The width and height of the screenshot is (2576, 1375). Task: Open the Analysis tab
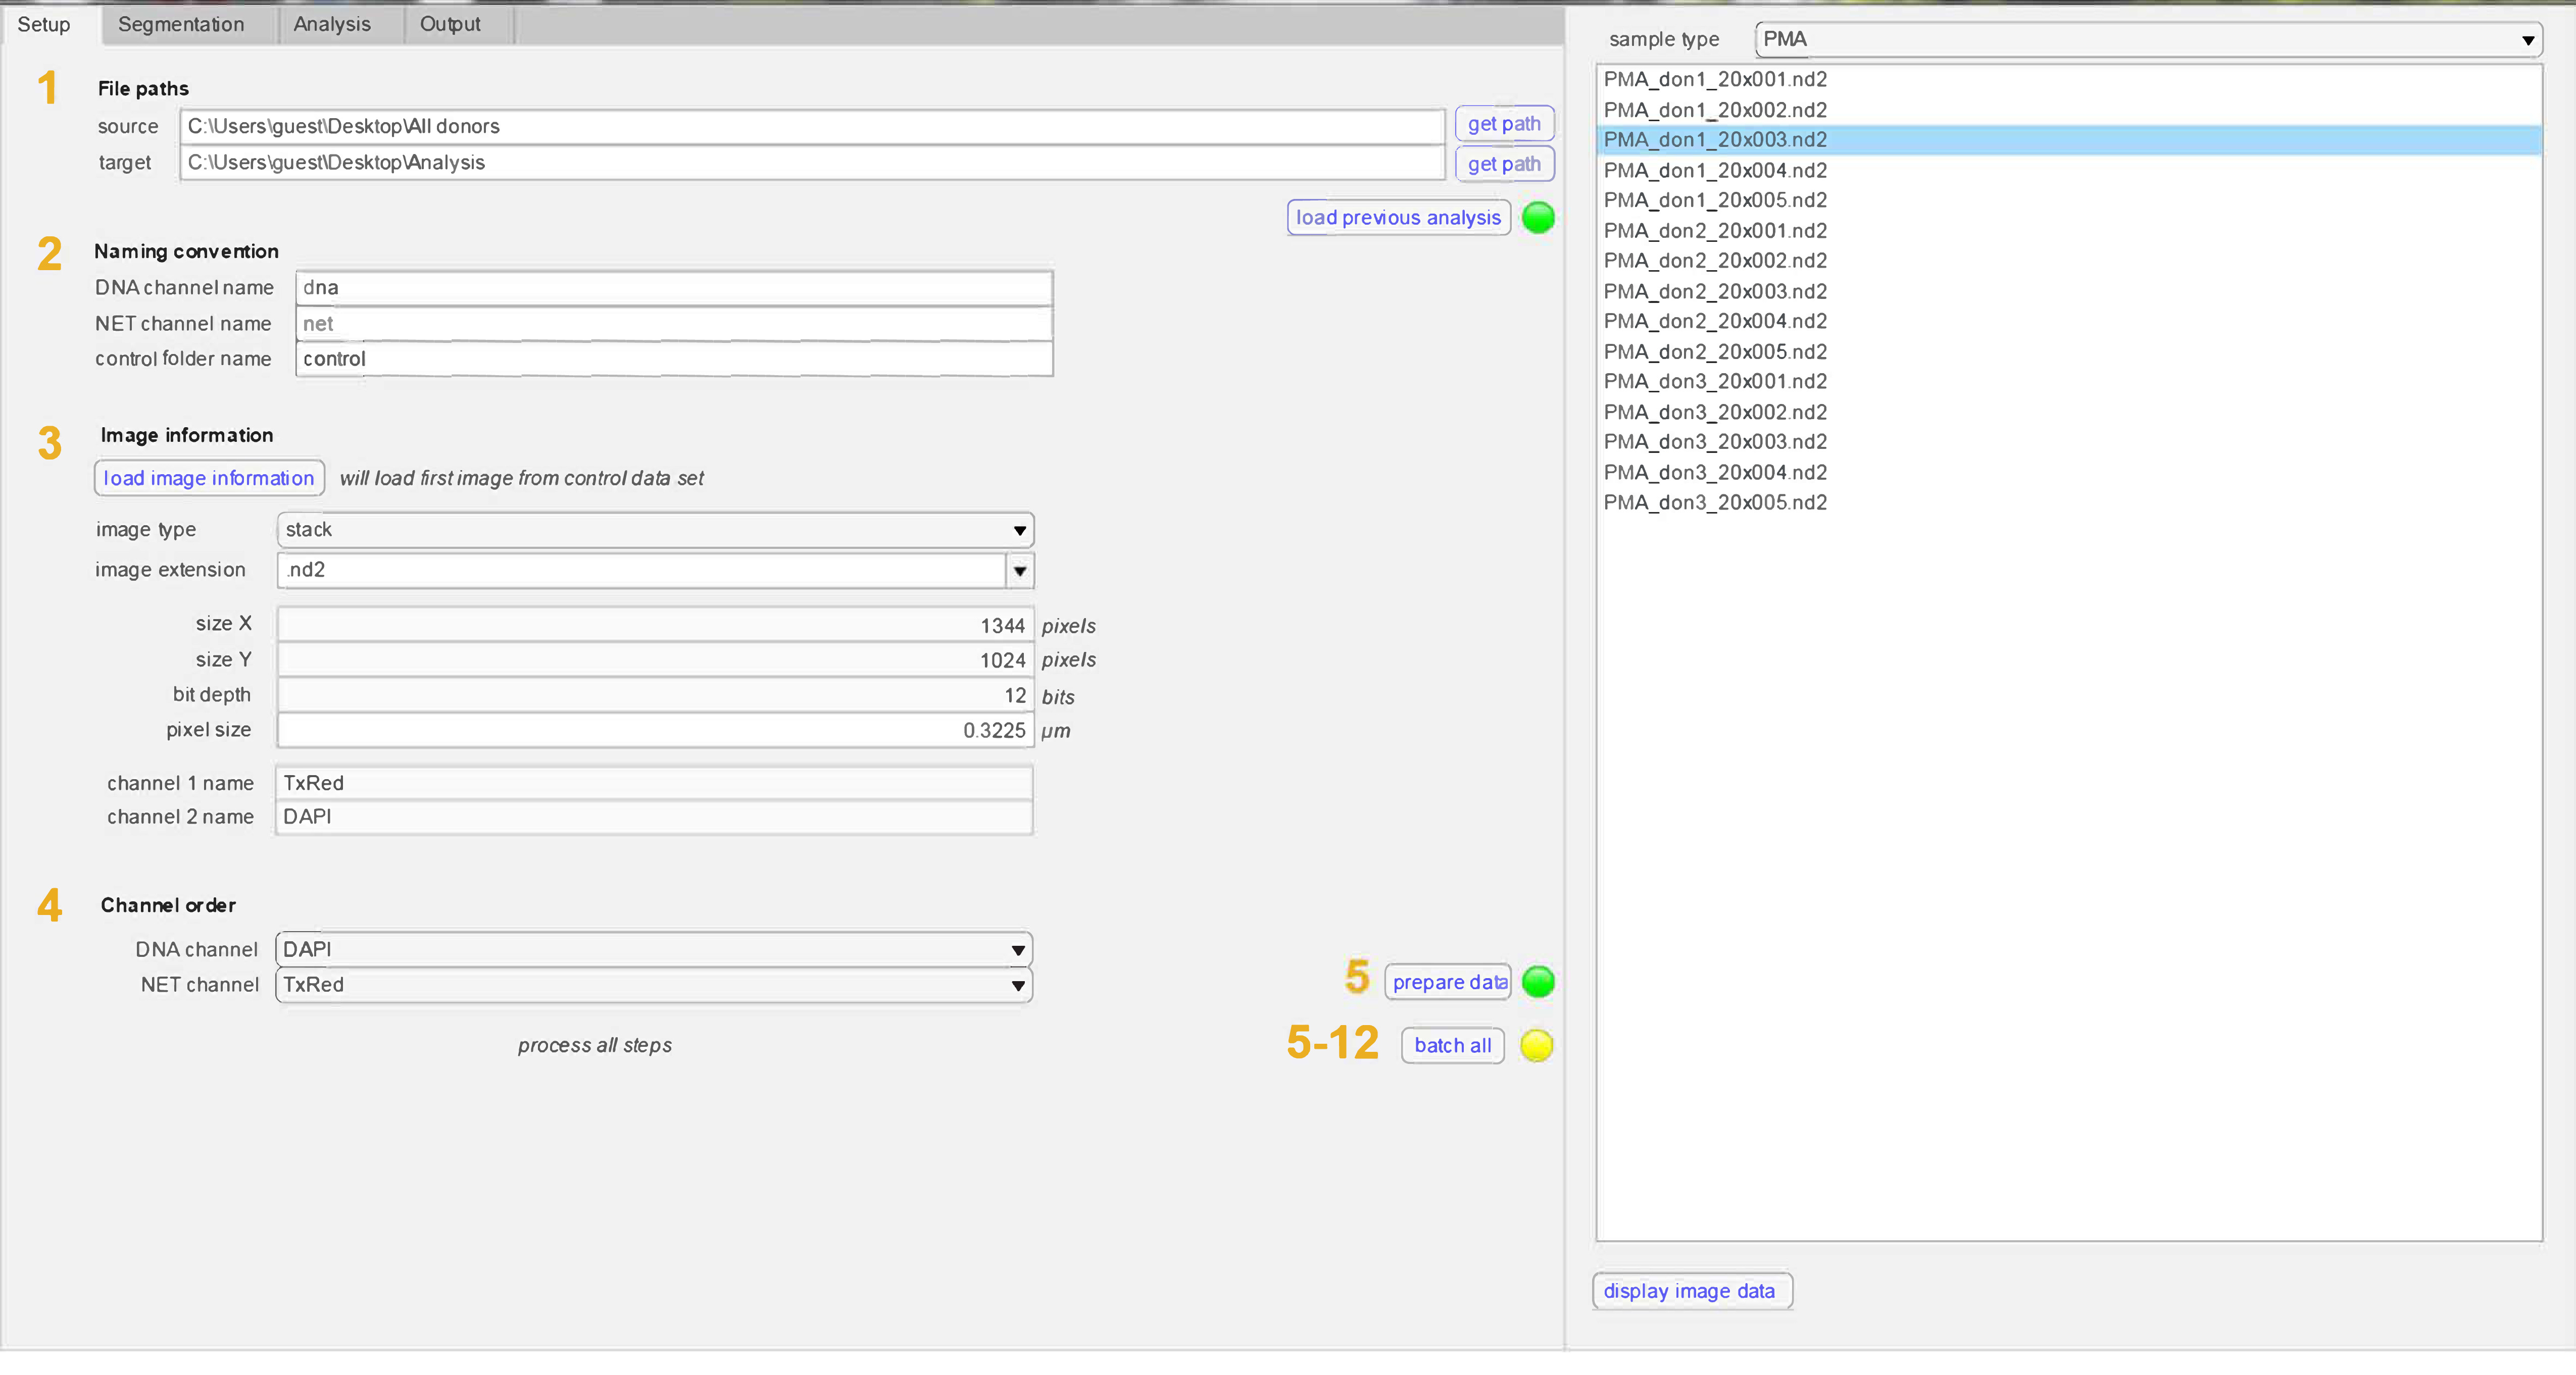[331, 24]
